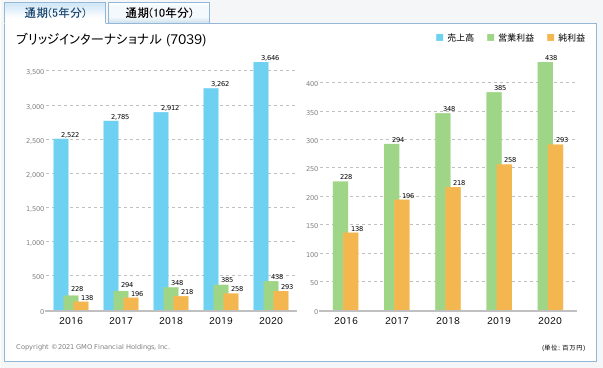Select the 通期(5年分) tab
This screenshot has width=603, height=368.
point(55,13)
